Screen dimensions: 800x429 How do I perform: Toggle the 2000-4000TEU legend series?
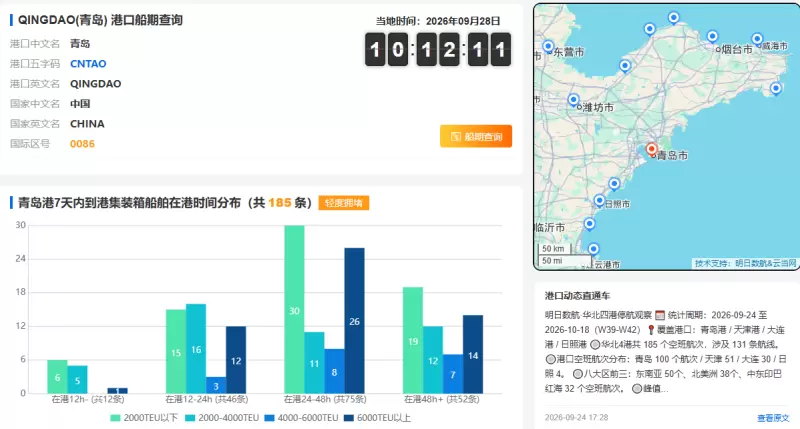(222, 418)
